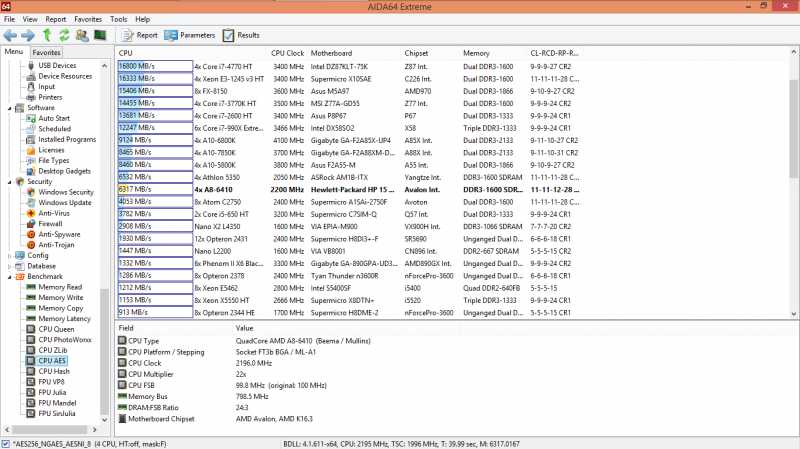Select the Anti-Spyware entry
Image resolution: width=800 pixels, height=449 pixels.
pos(59,235)
